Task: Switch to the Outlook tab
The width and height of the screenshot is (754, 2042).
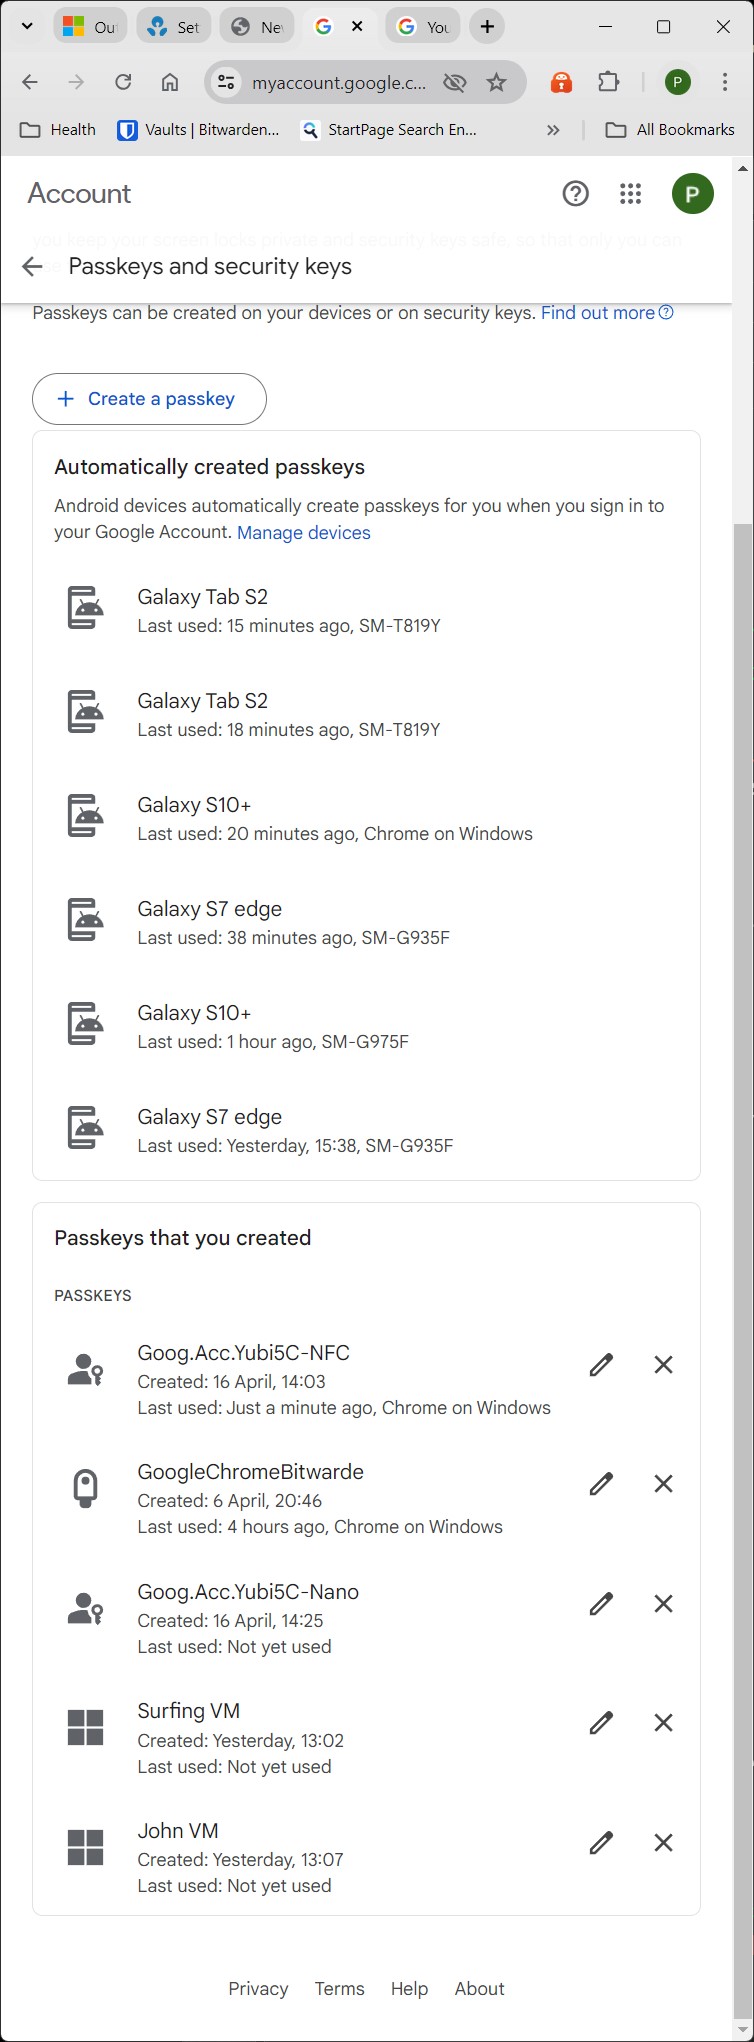Action: 89,27
